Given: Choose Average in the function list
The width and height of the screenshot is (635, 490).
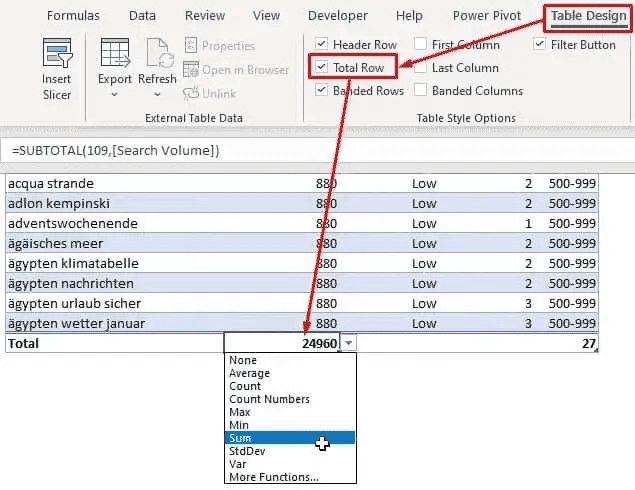Looking at the screenshot, I should [290, 373].
